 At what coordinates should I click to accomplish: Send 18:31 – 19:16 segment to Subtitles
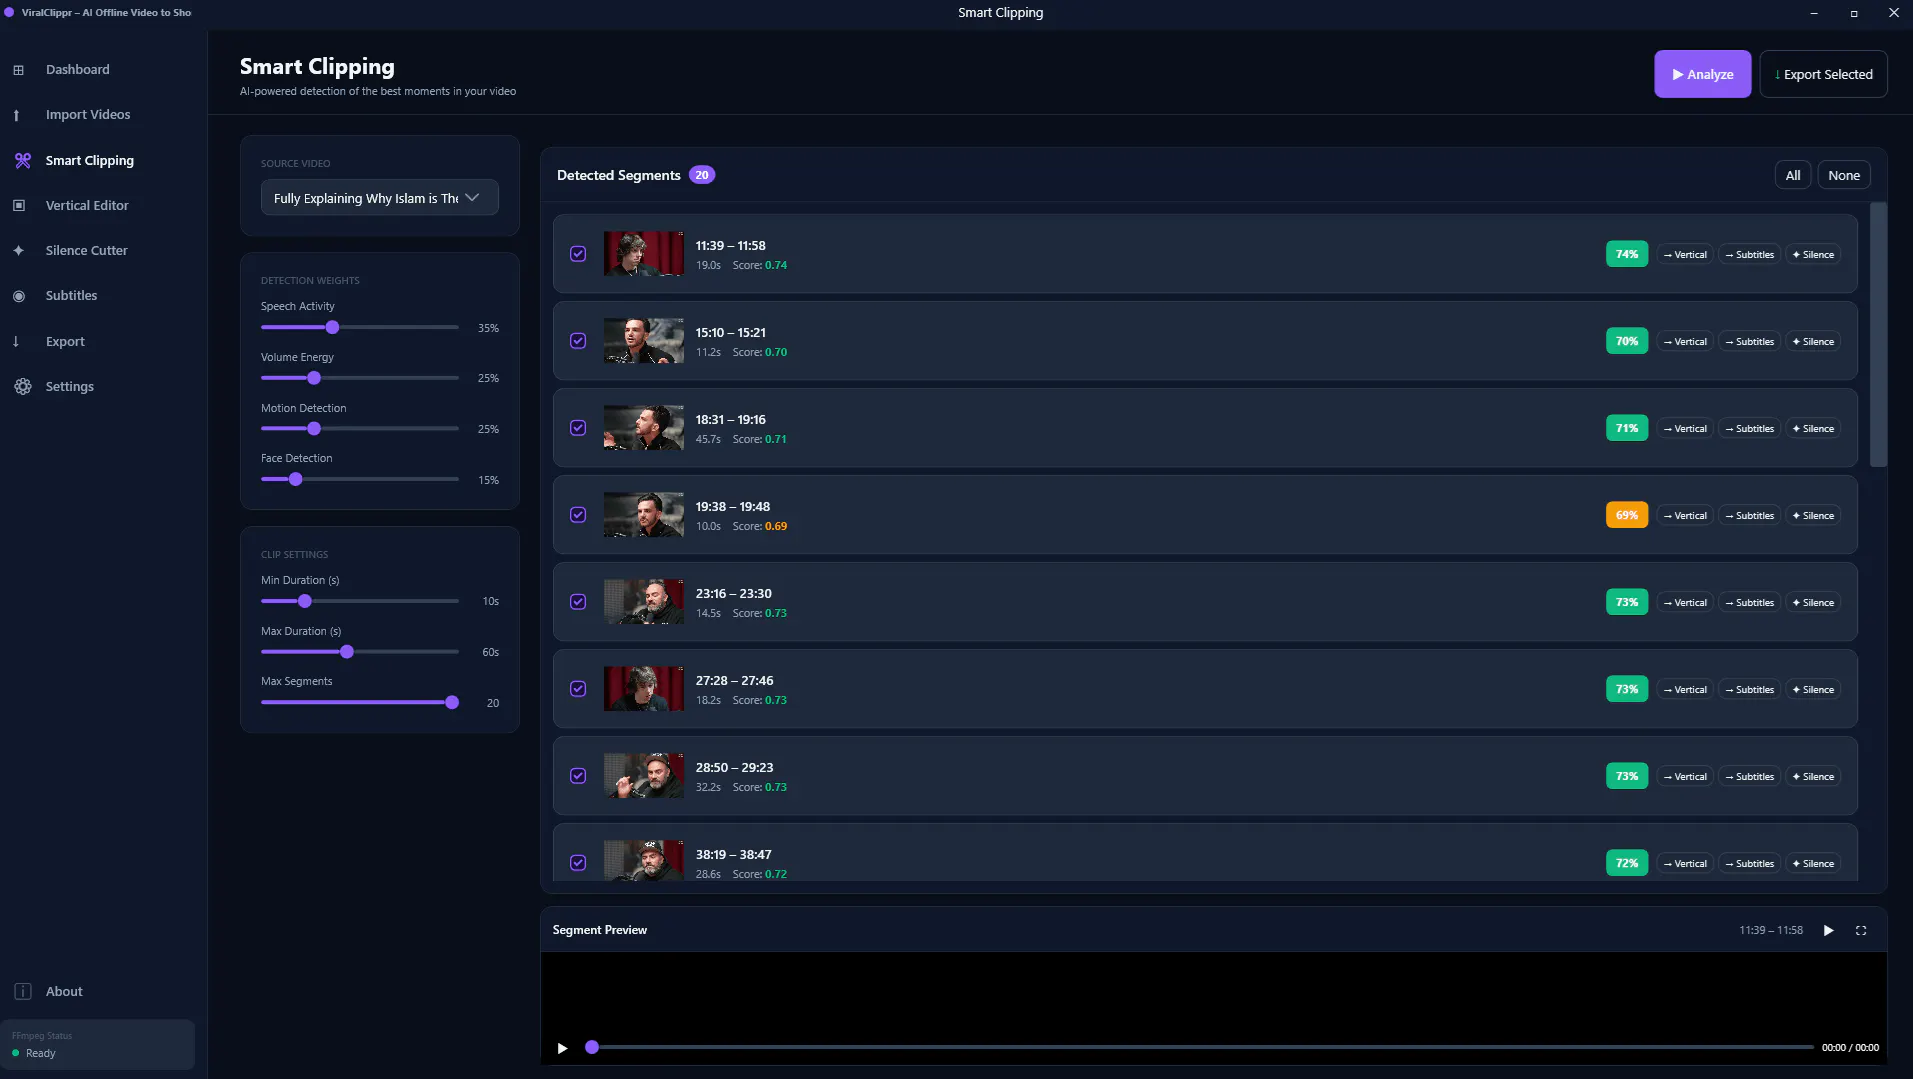coord(1749,428)
